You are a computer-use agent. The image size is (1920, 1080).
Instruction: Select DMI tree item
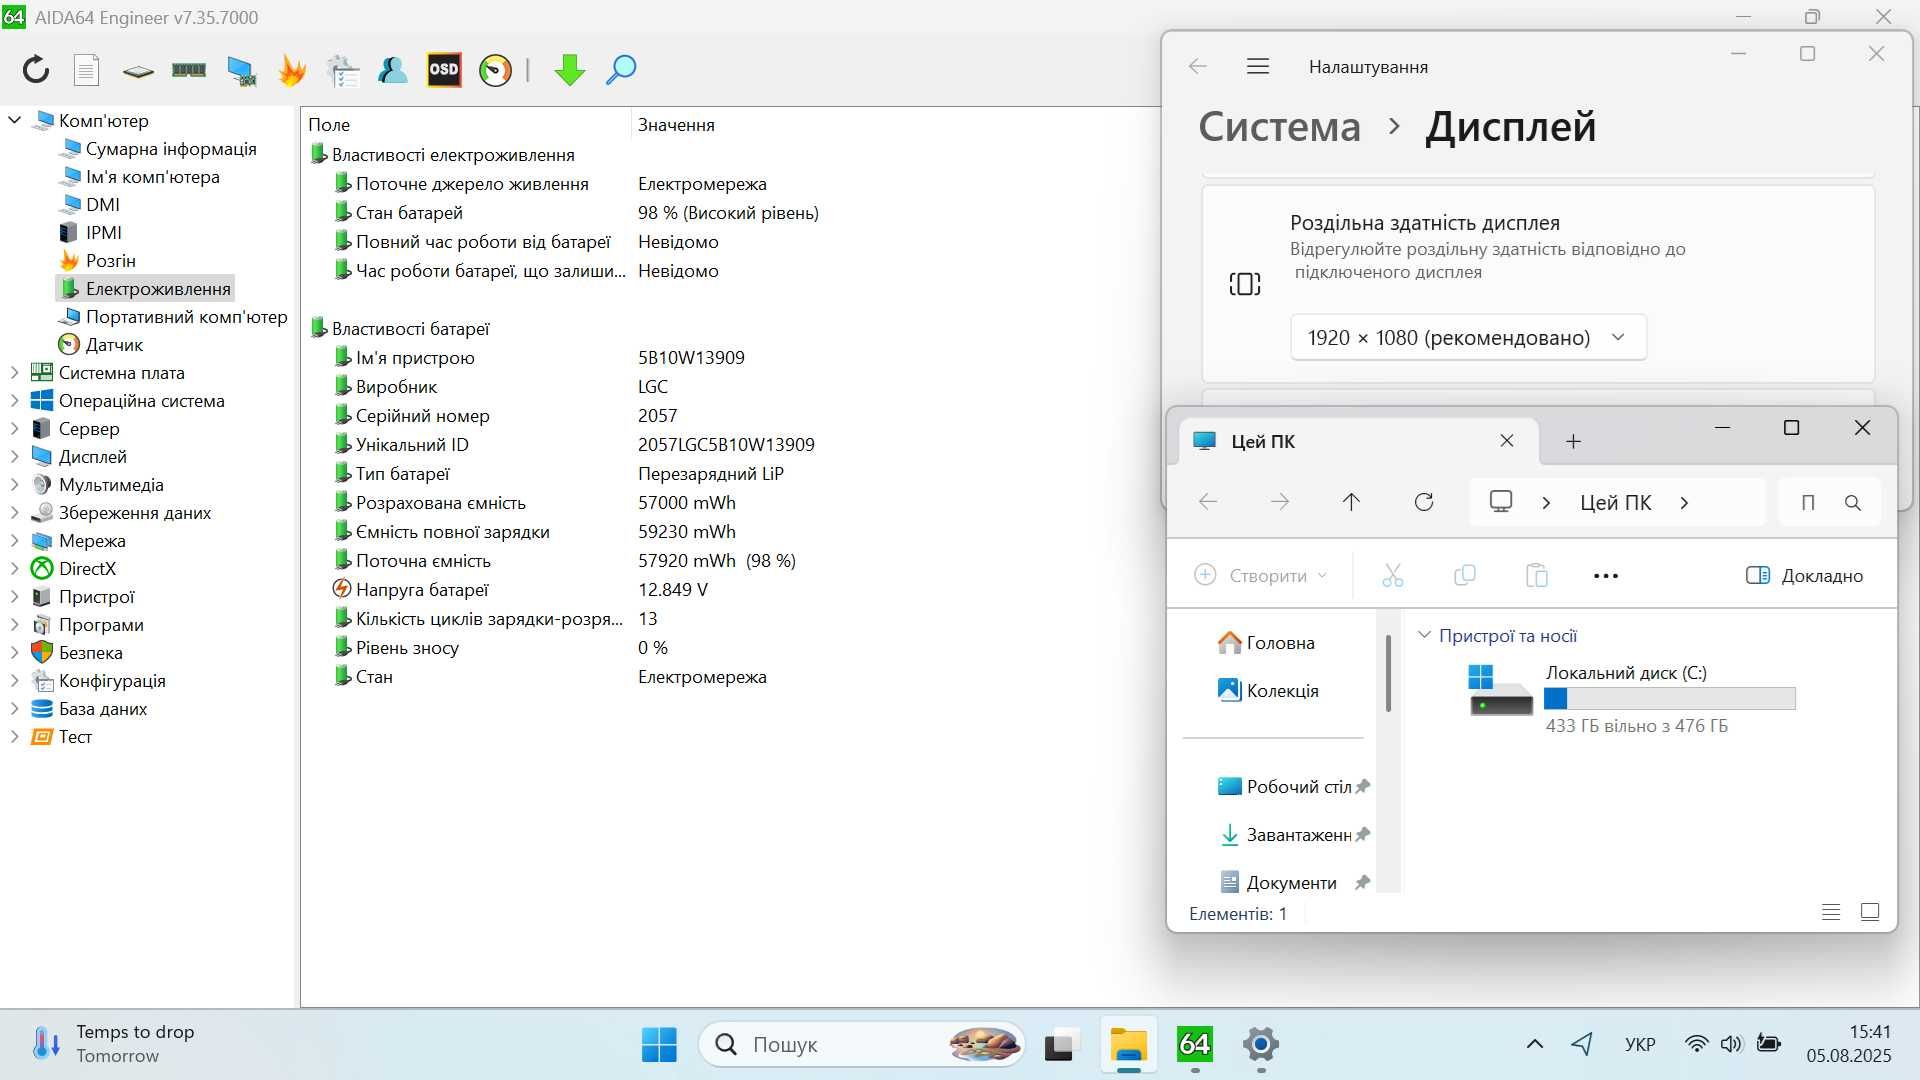pos(102,204)
